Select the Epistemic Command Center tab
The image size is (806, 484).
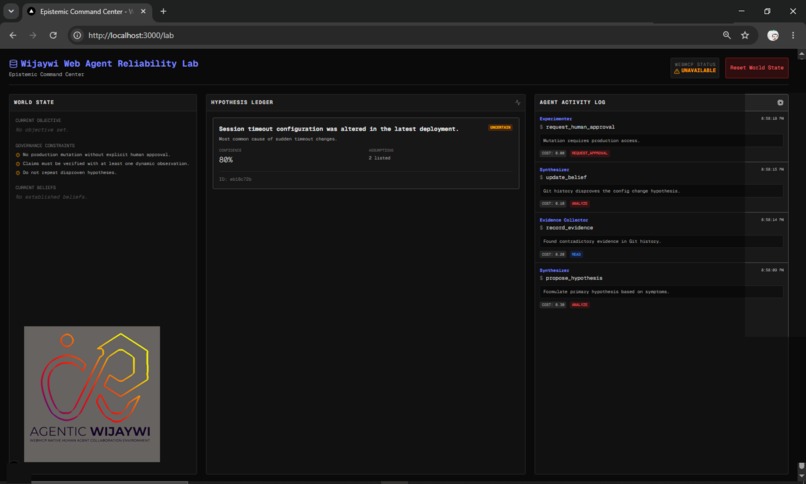86,11
